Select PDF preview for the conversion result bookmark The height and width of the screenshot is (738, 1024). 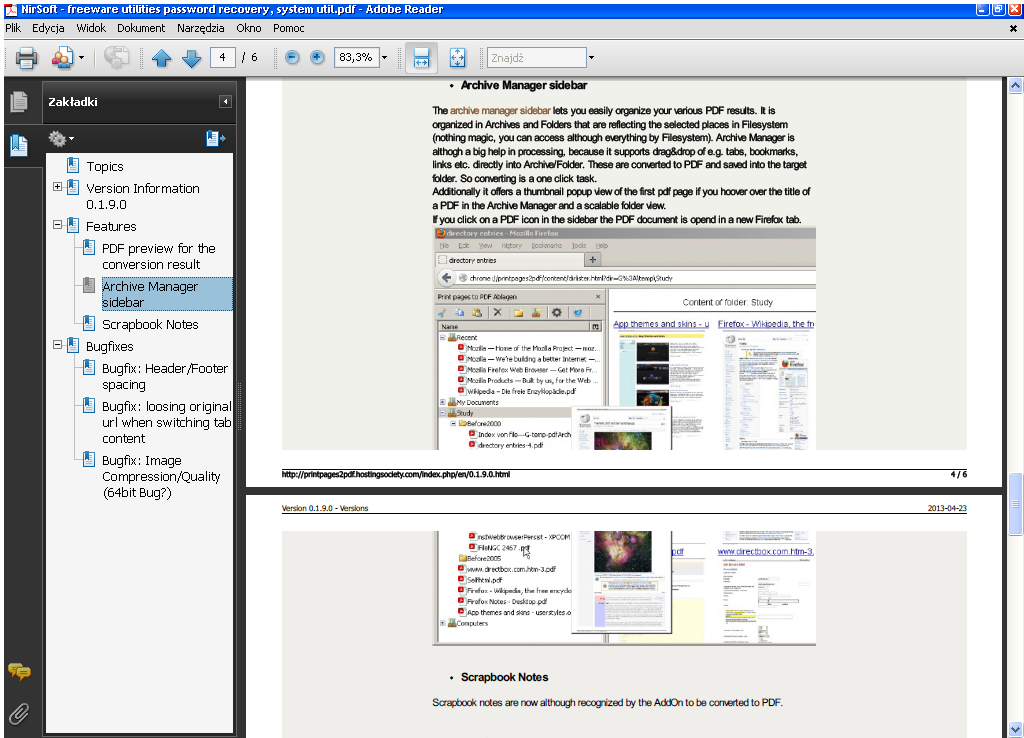(159, 257)
